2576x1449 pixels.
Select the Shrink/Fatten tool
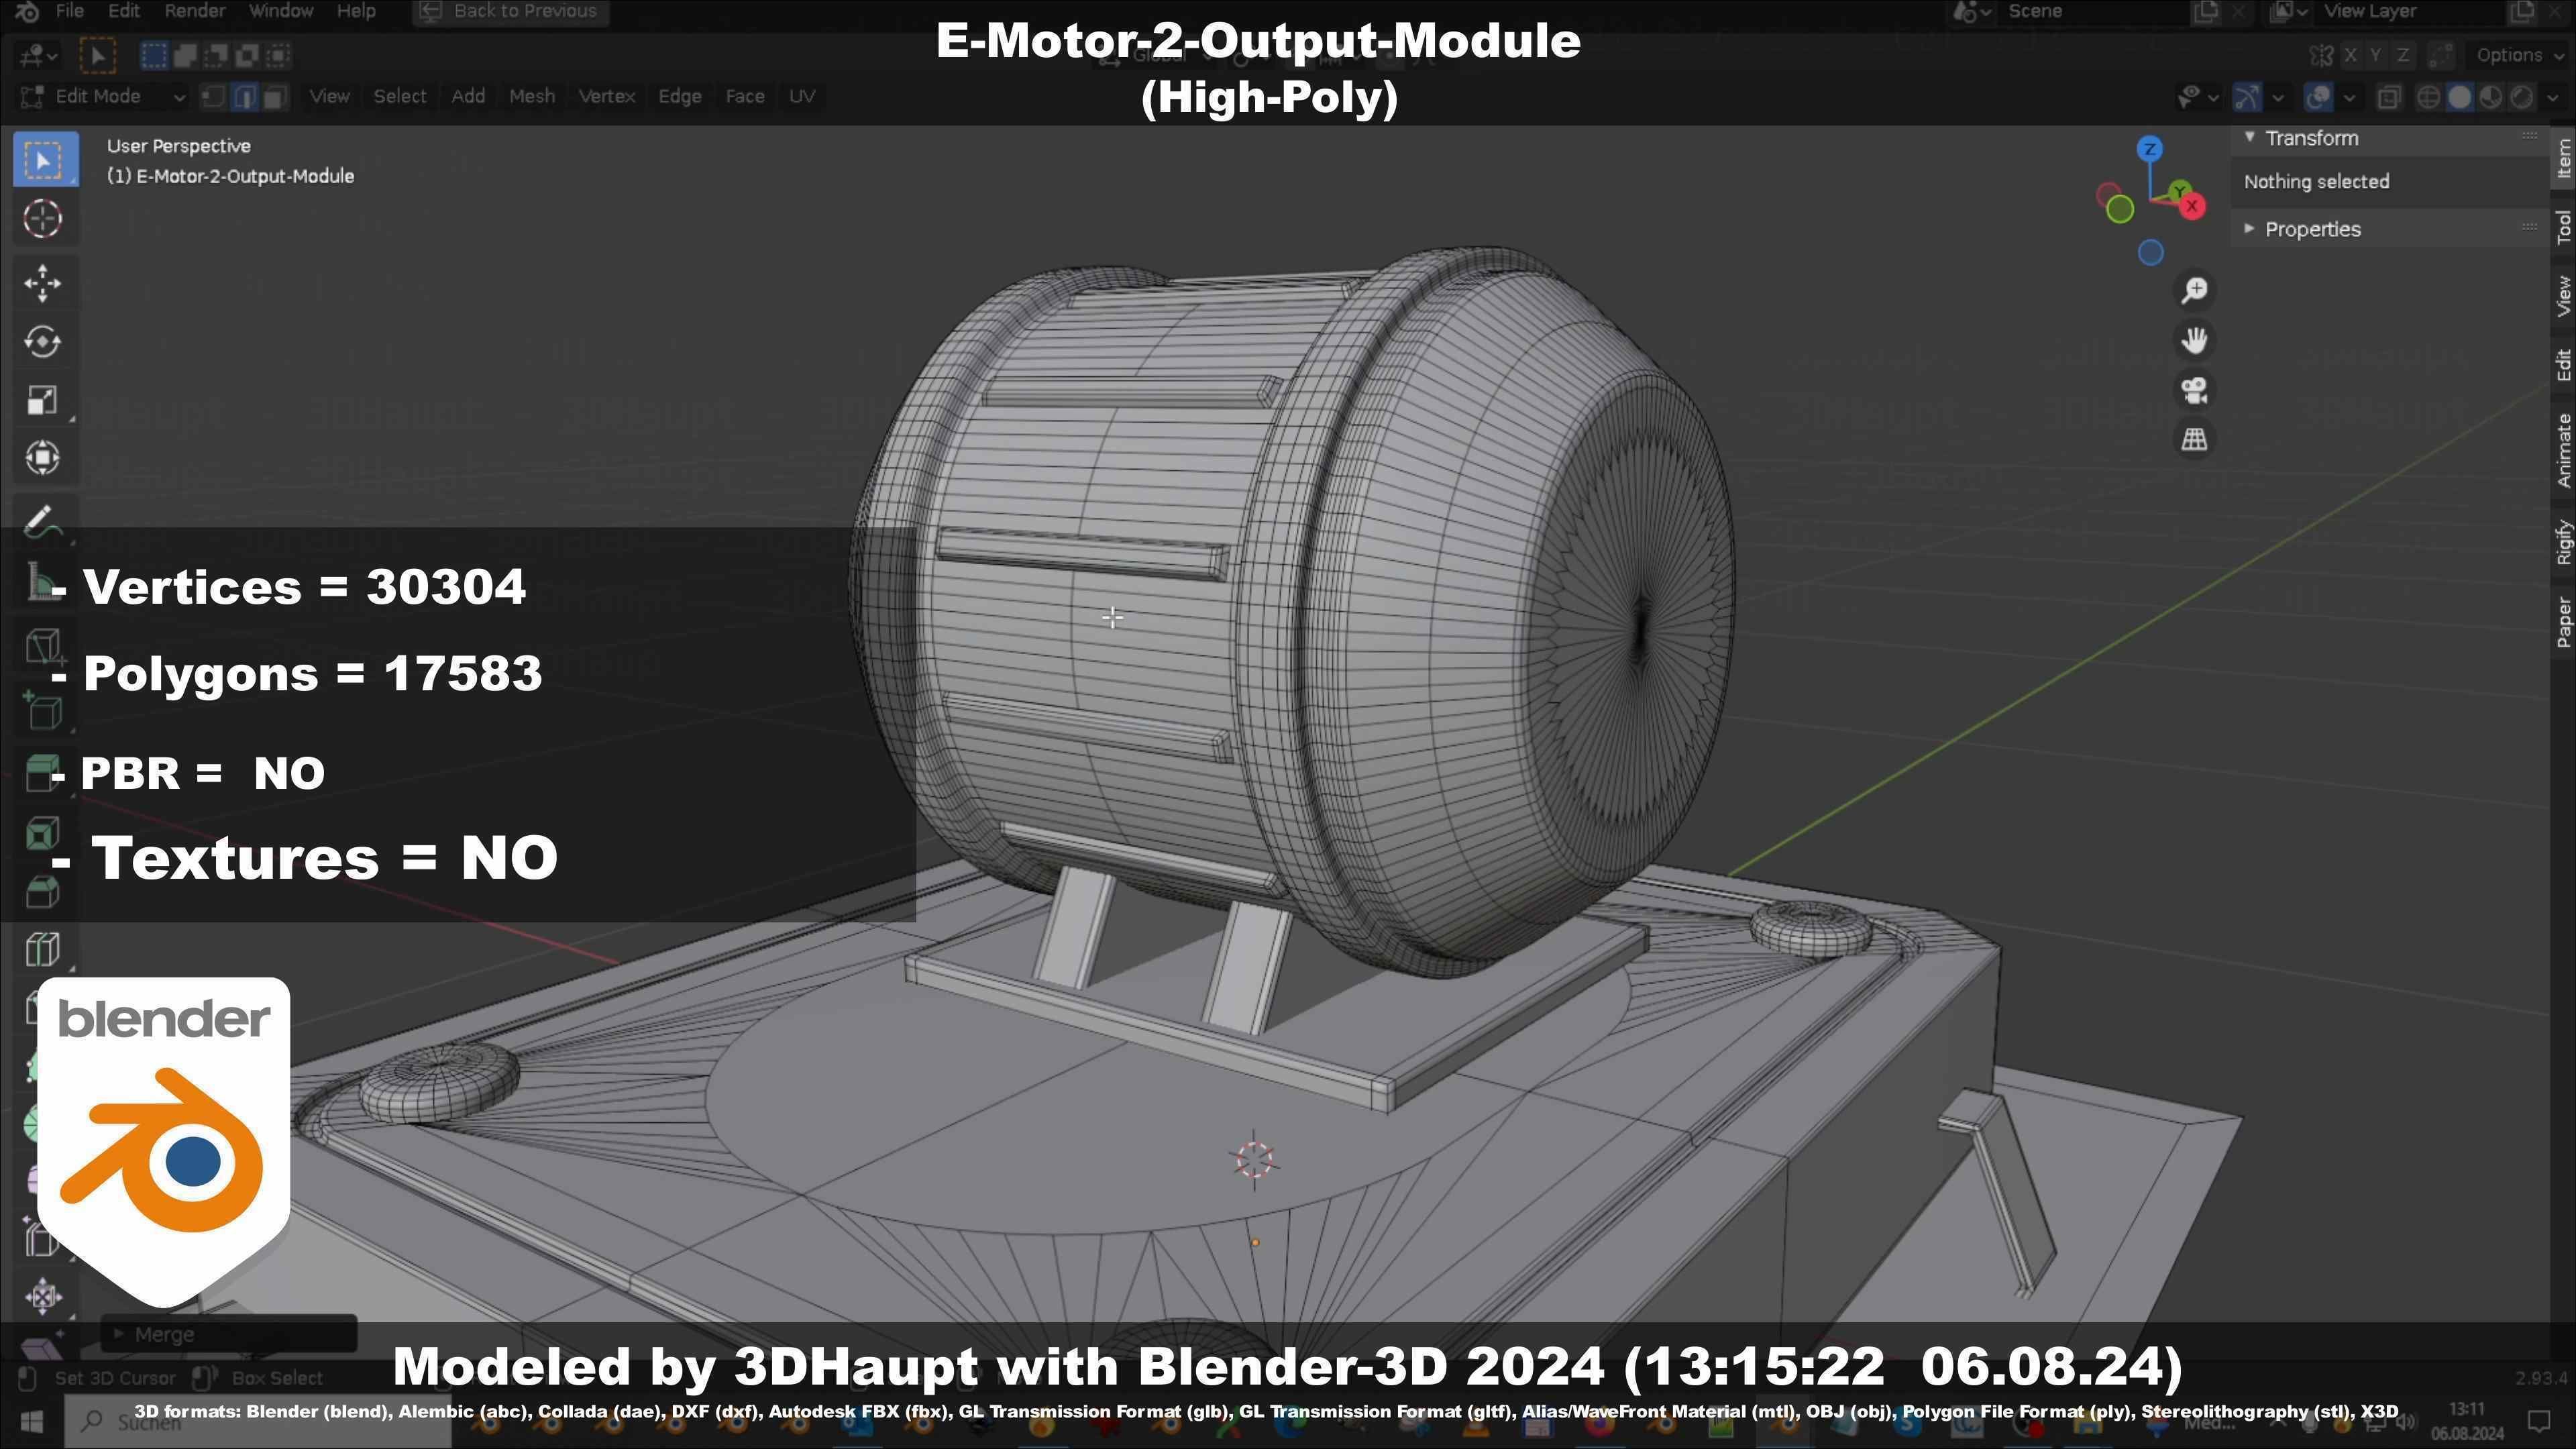click(42, 1297)
